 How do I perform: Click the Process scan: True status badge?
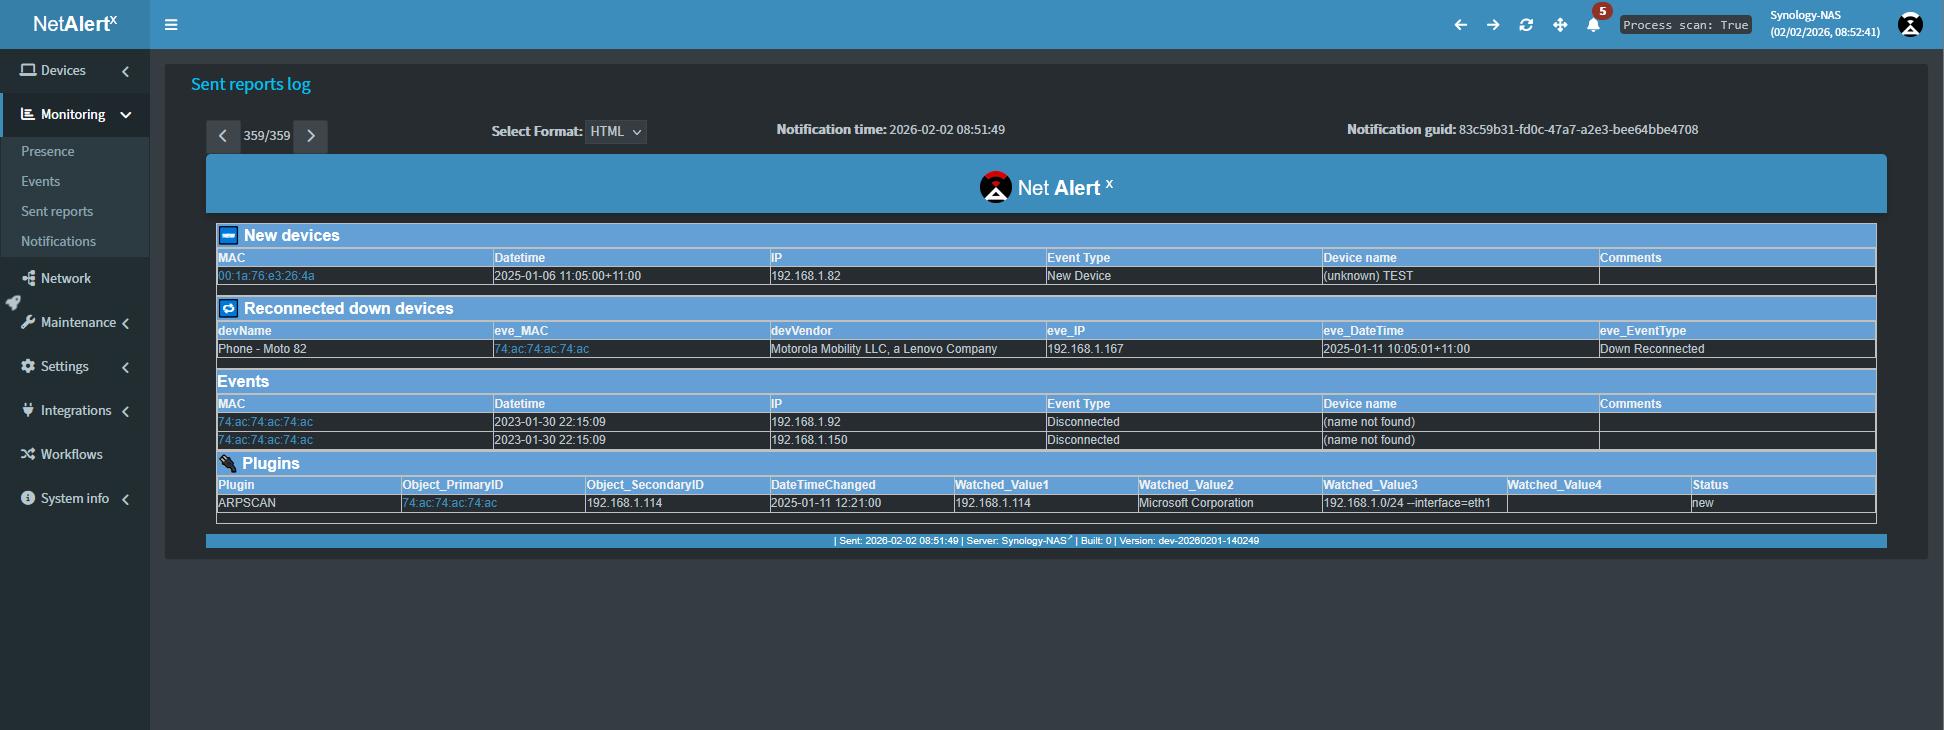point(1685,25)
